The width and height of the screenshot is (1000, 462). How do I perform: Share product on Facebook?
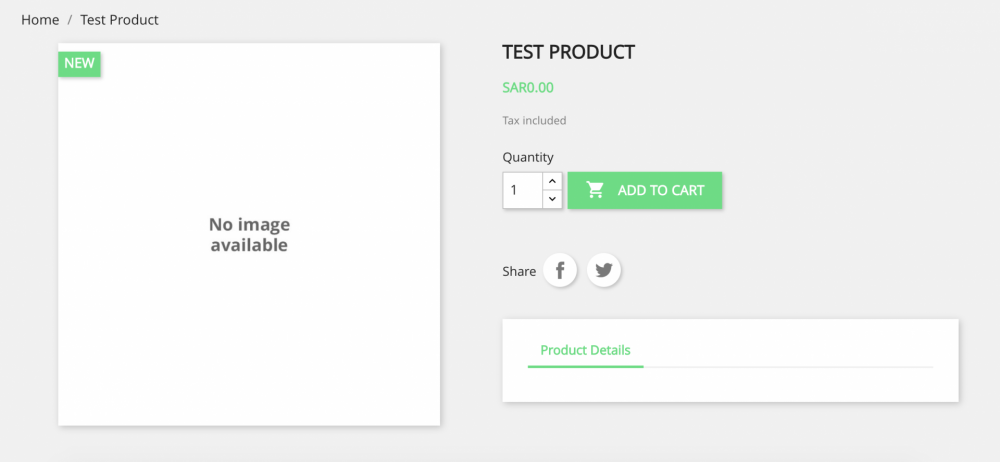(560, 270)
